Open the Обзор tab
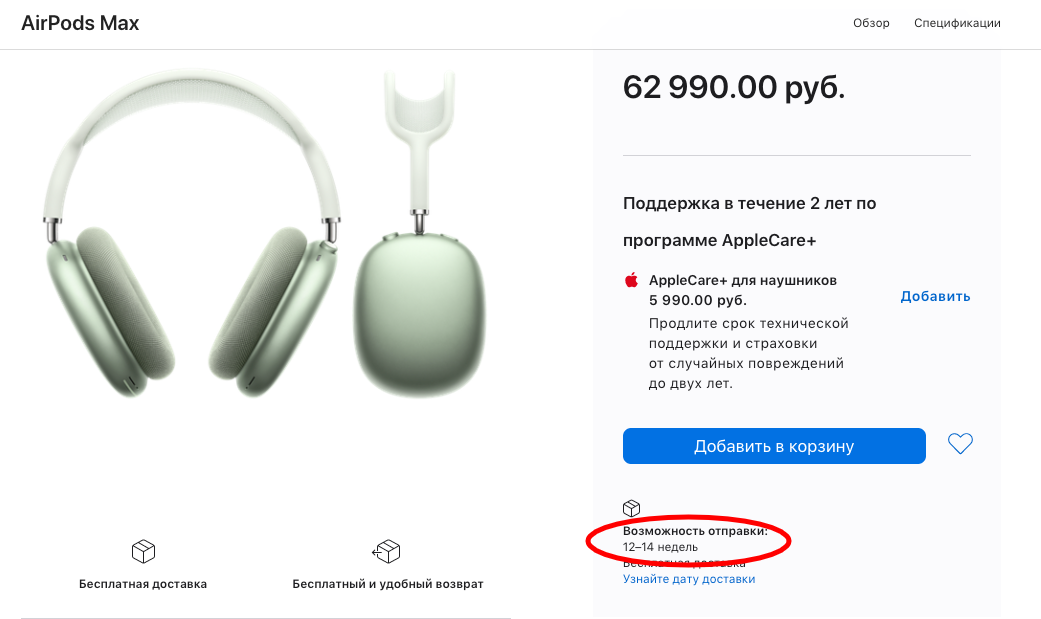The width and height of the screenshot is (1041, 619). point(871,23)
